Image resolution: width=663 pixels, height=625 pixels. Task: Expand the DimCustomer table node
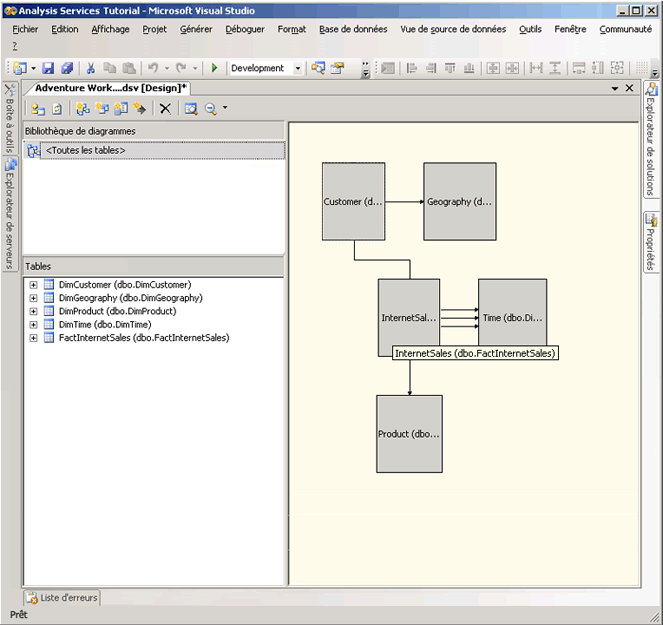click(34, 285)
